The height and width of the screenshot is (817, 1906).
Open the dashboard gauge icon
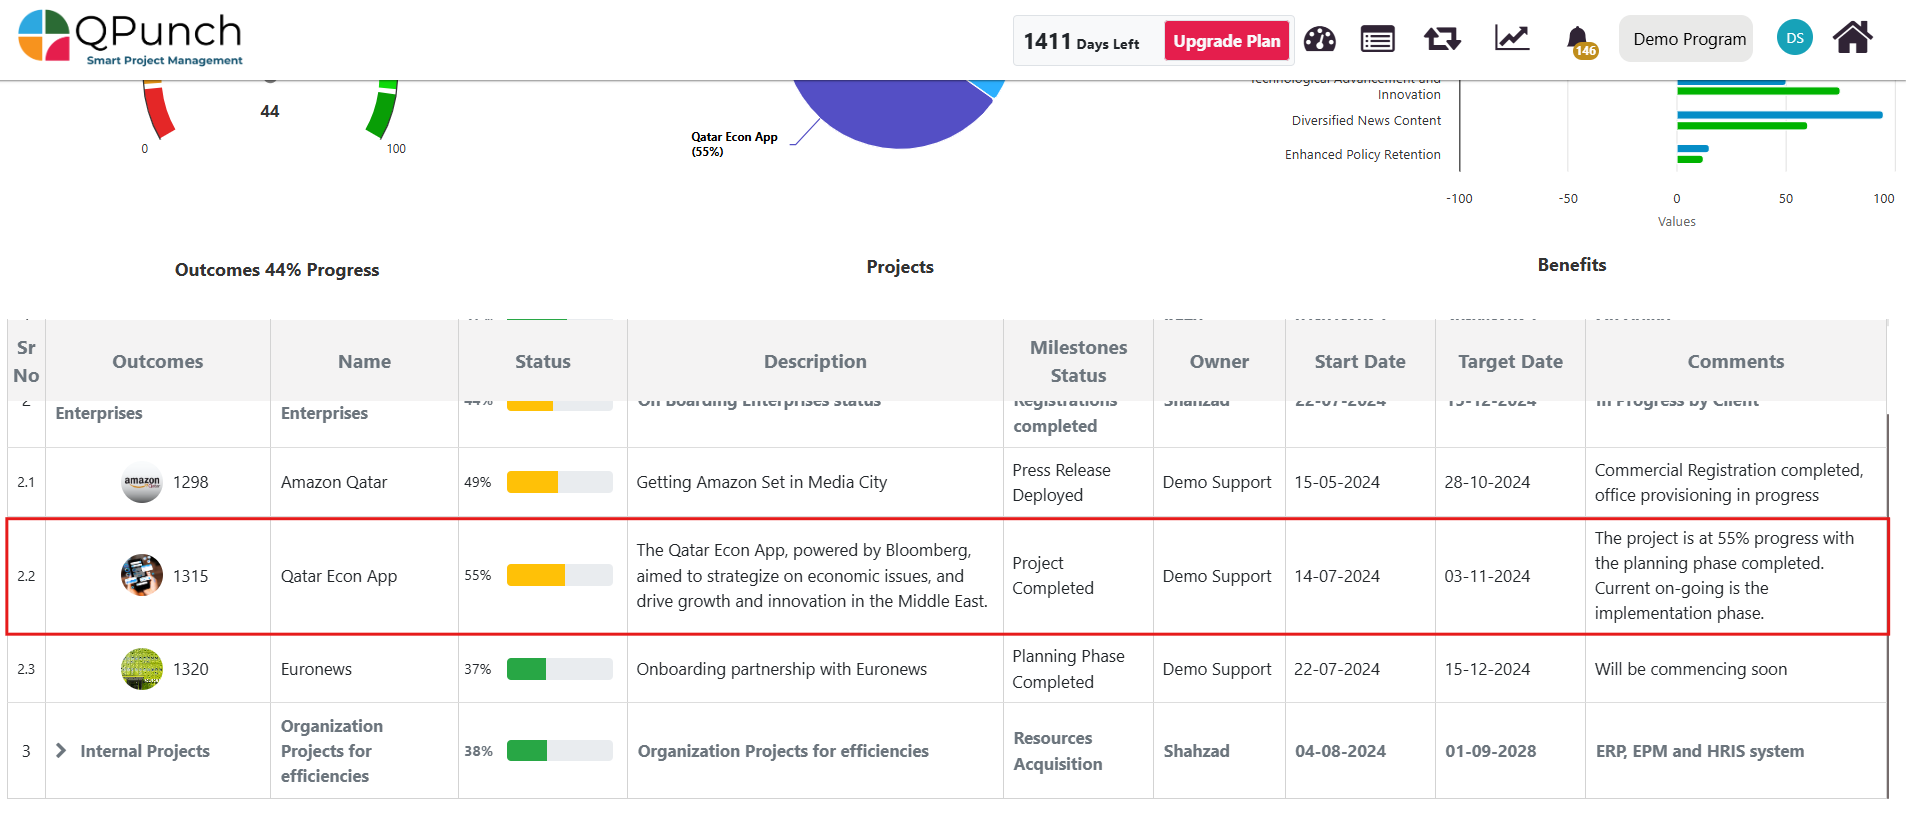click(1319, 39)
